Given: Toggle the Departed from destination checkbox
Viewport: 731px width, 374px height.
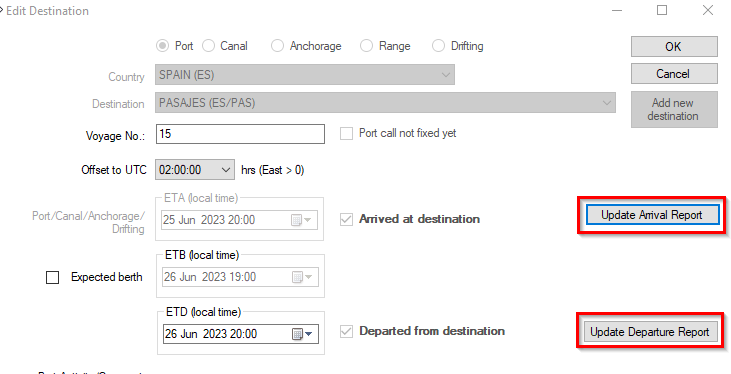Looking at the screenshot, I should [x=346, y=332].
